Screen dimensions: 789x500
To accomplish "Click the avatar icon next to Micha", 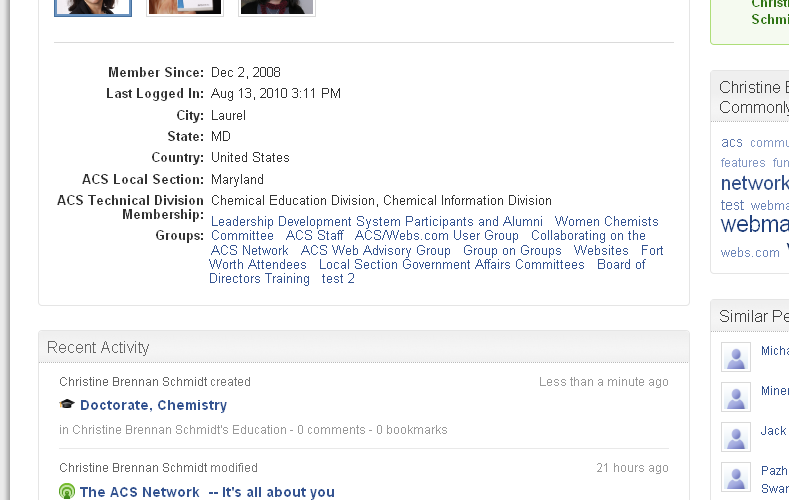I will [x=736, y=357].
